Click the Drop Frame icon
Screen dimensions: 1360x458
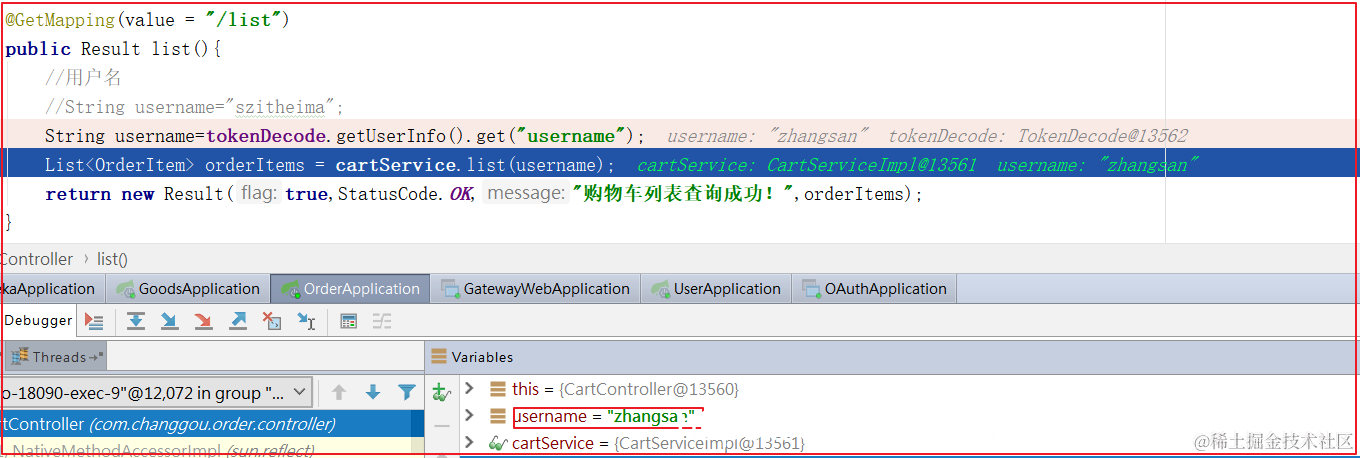272,321
